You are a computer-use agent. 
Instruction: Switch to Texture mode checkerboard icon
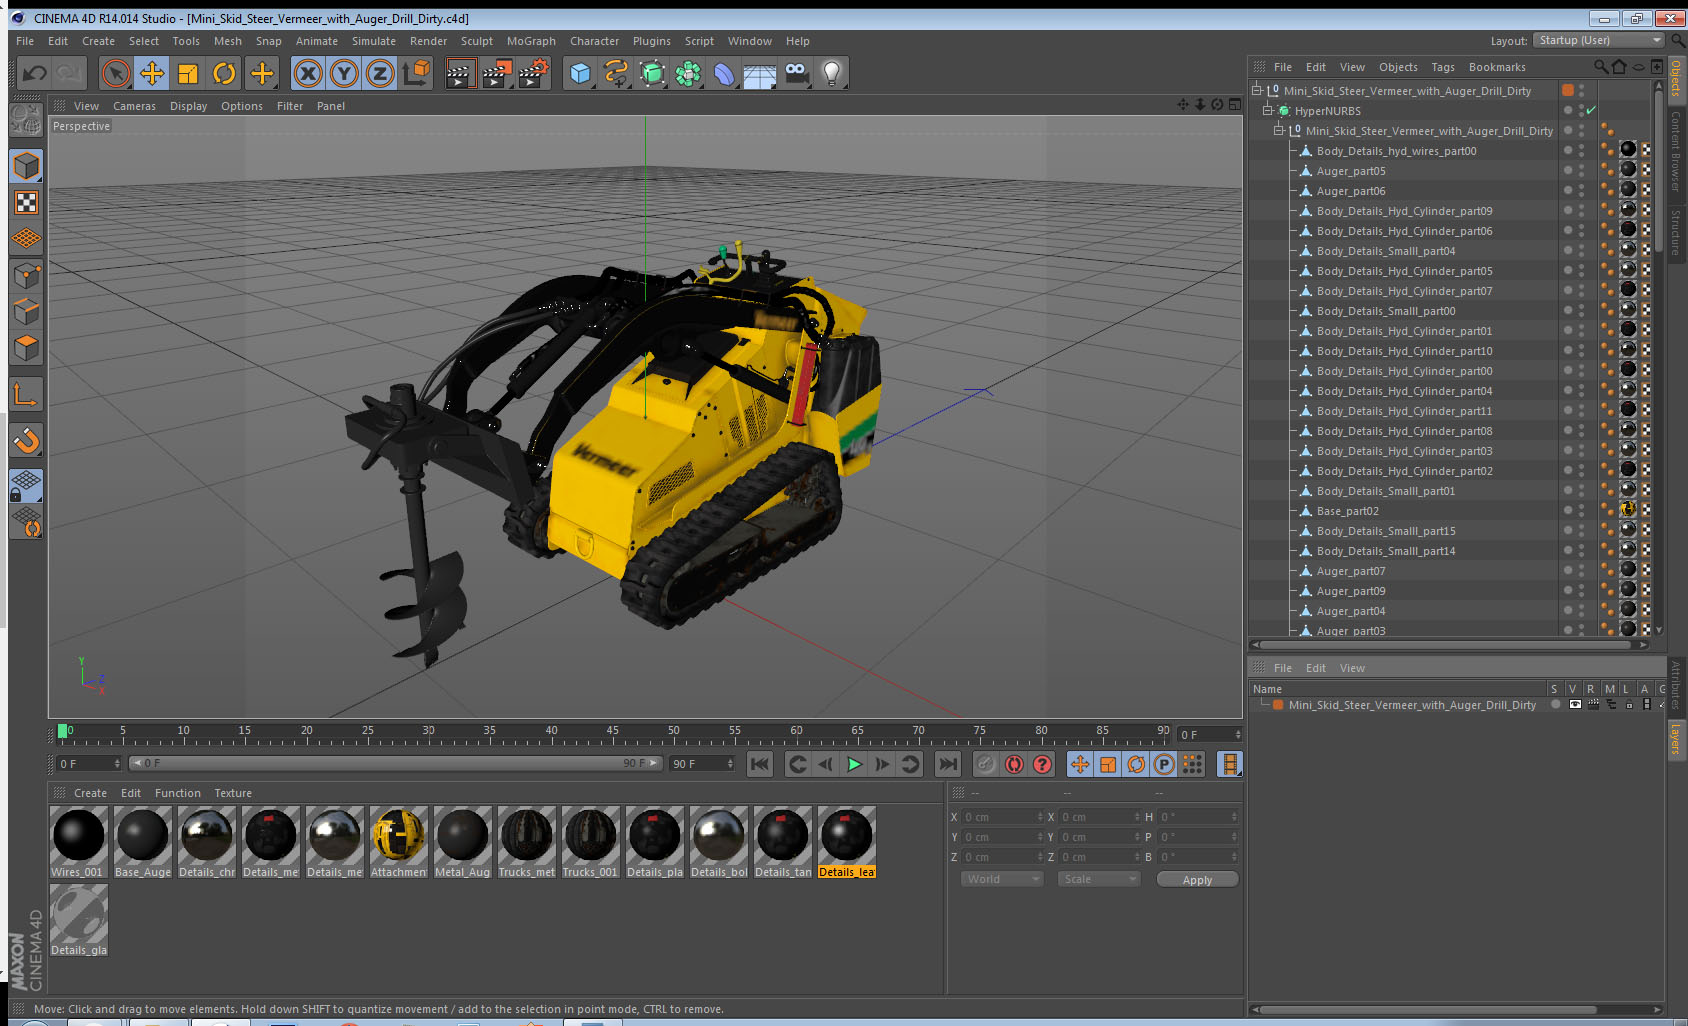tap(26, 203)
